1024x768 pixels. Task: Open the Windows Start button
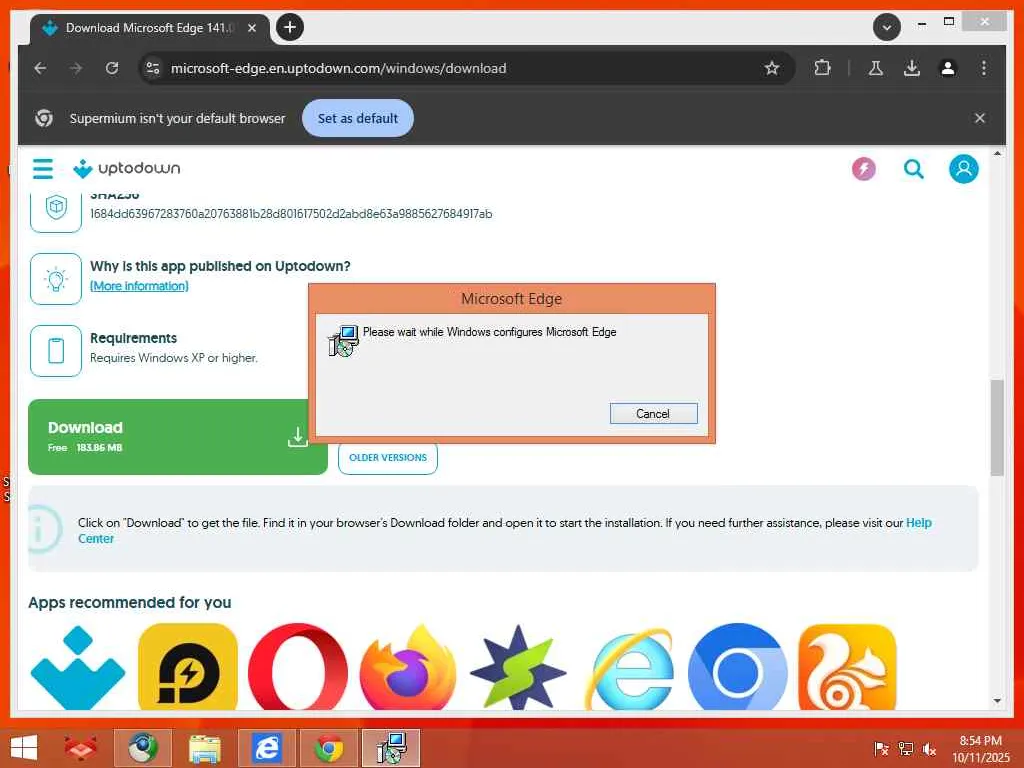click(24, 748)
